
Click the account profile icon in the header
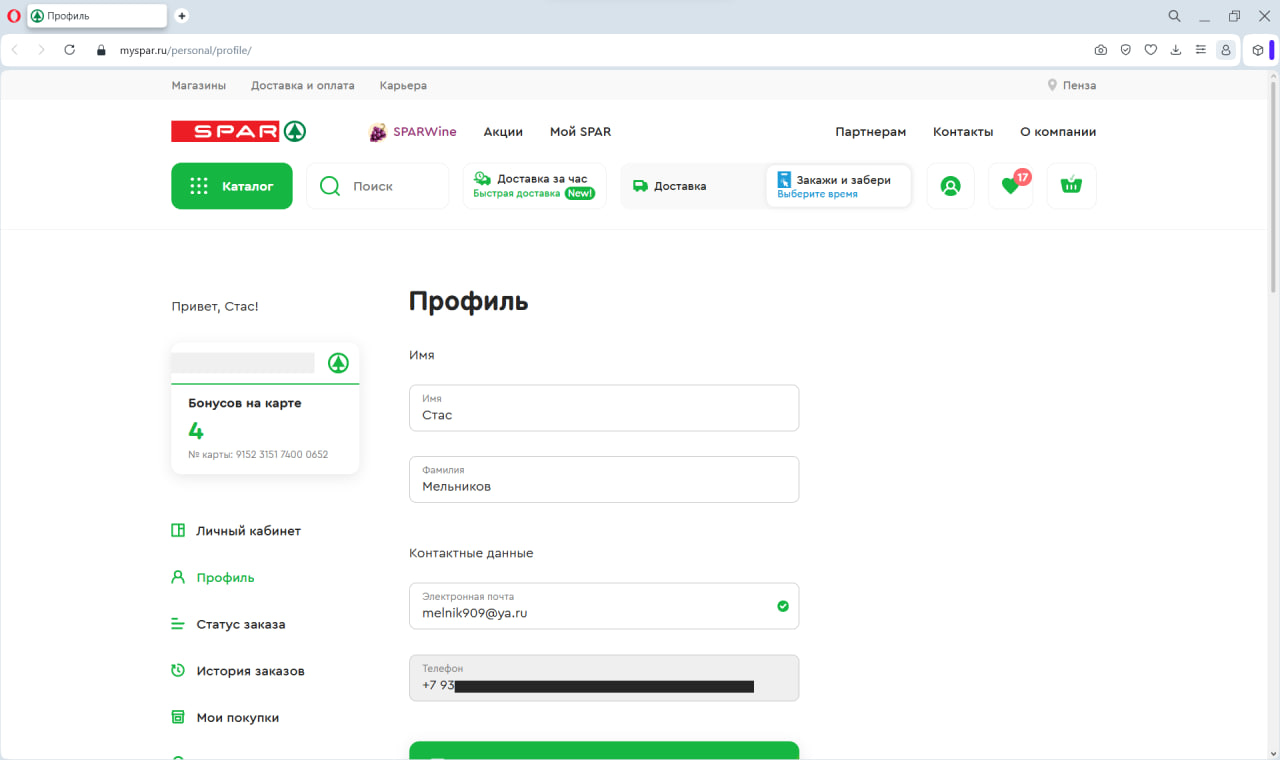point(950,186)
